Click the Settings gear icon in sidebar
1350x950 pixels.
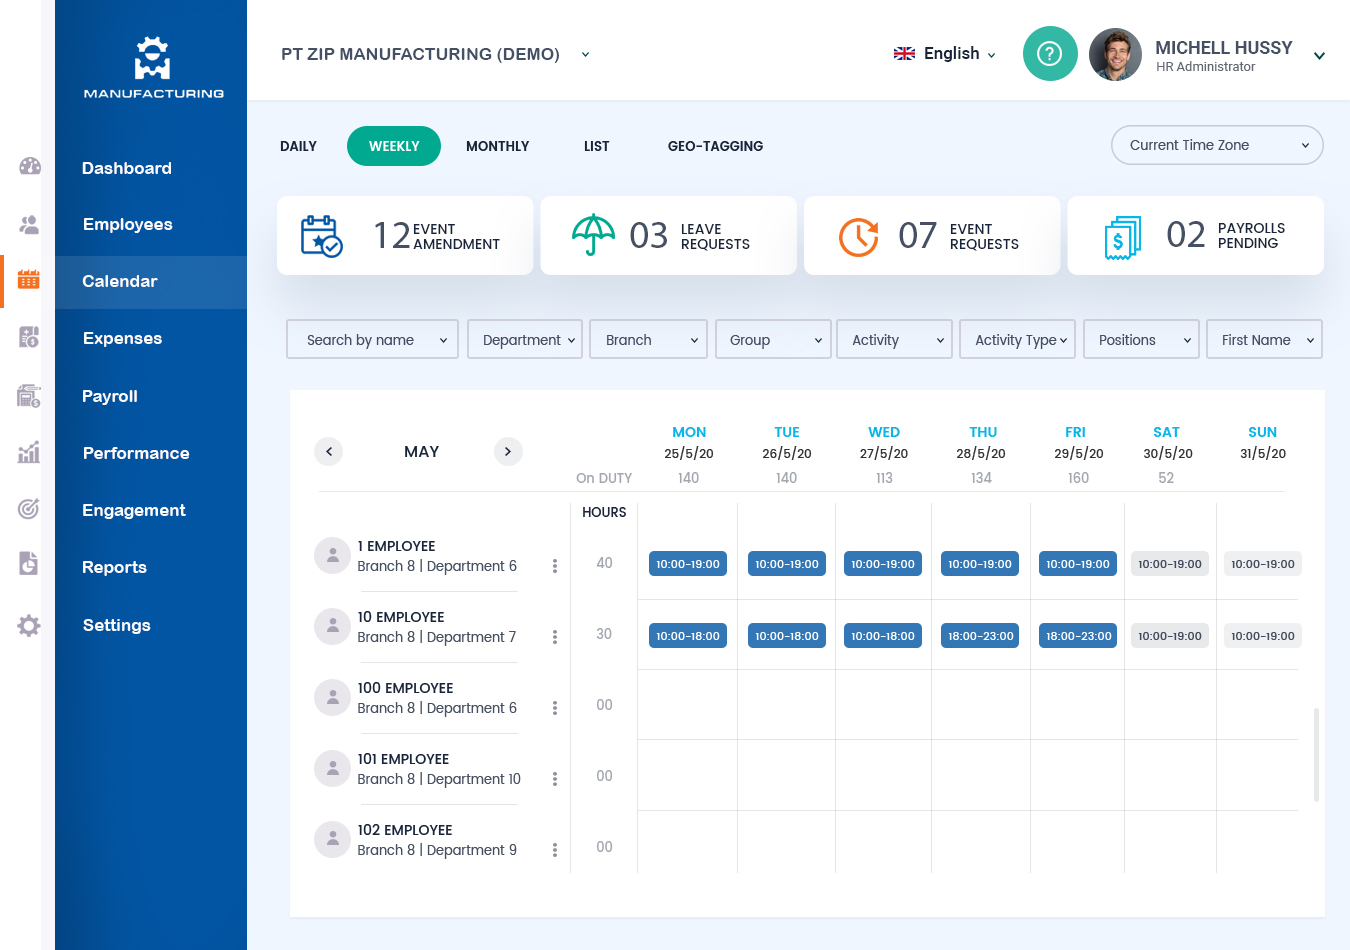pos(29,625)
